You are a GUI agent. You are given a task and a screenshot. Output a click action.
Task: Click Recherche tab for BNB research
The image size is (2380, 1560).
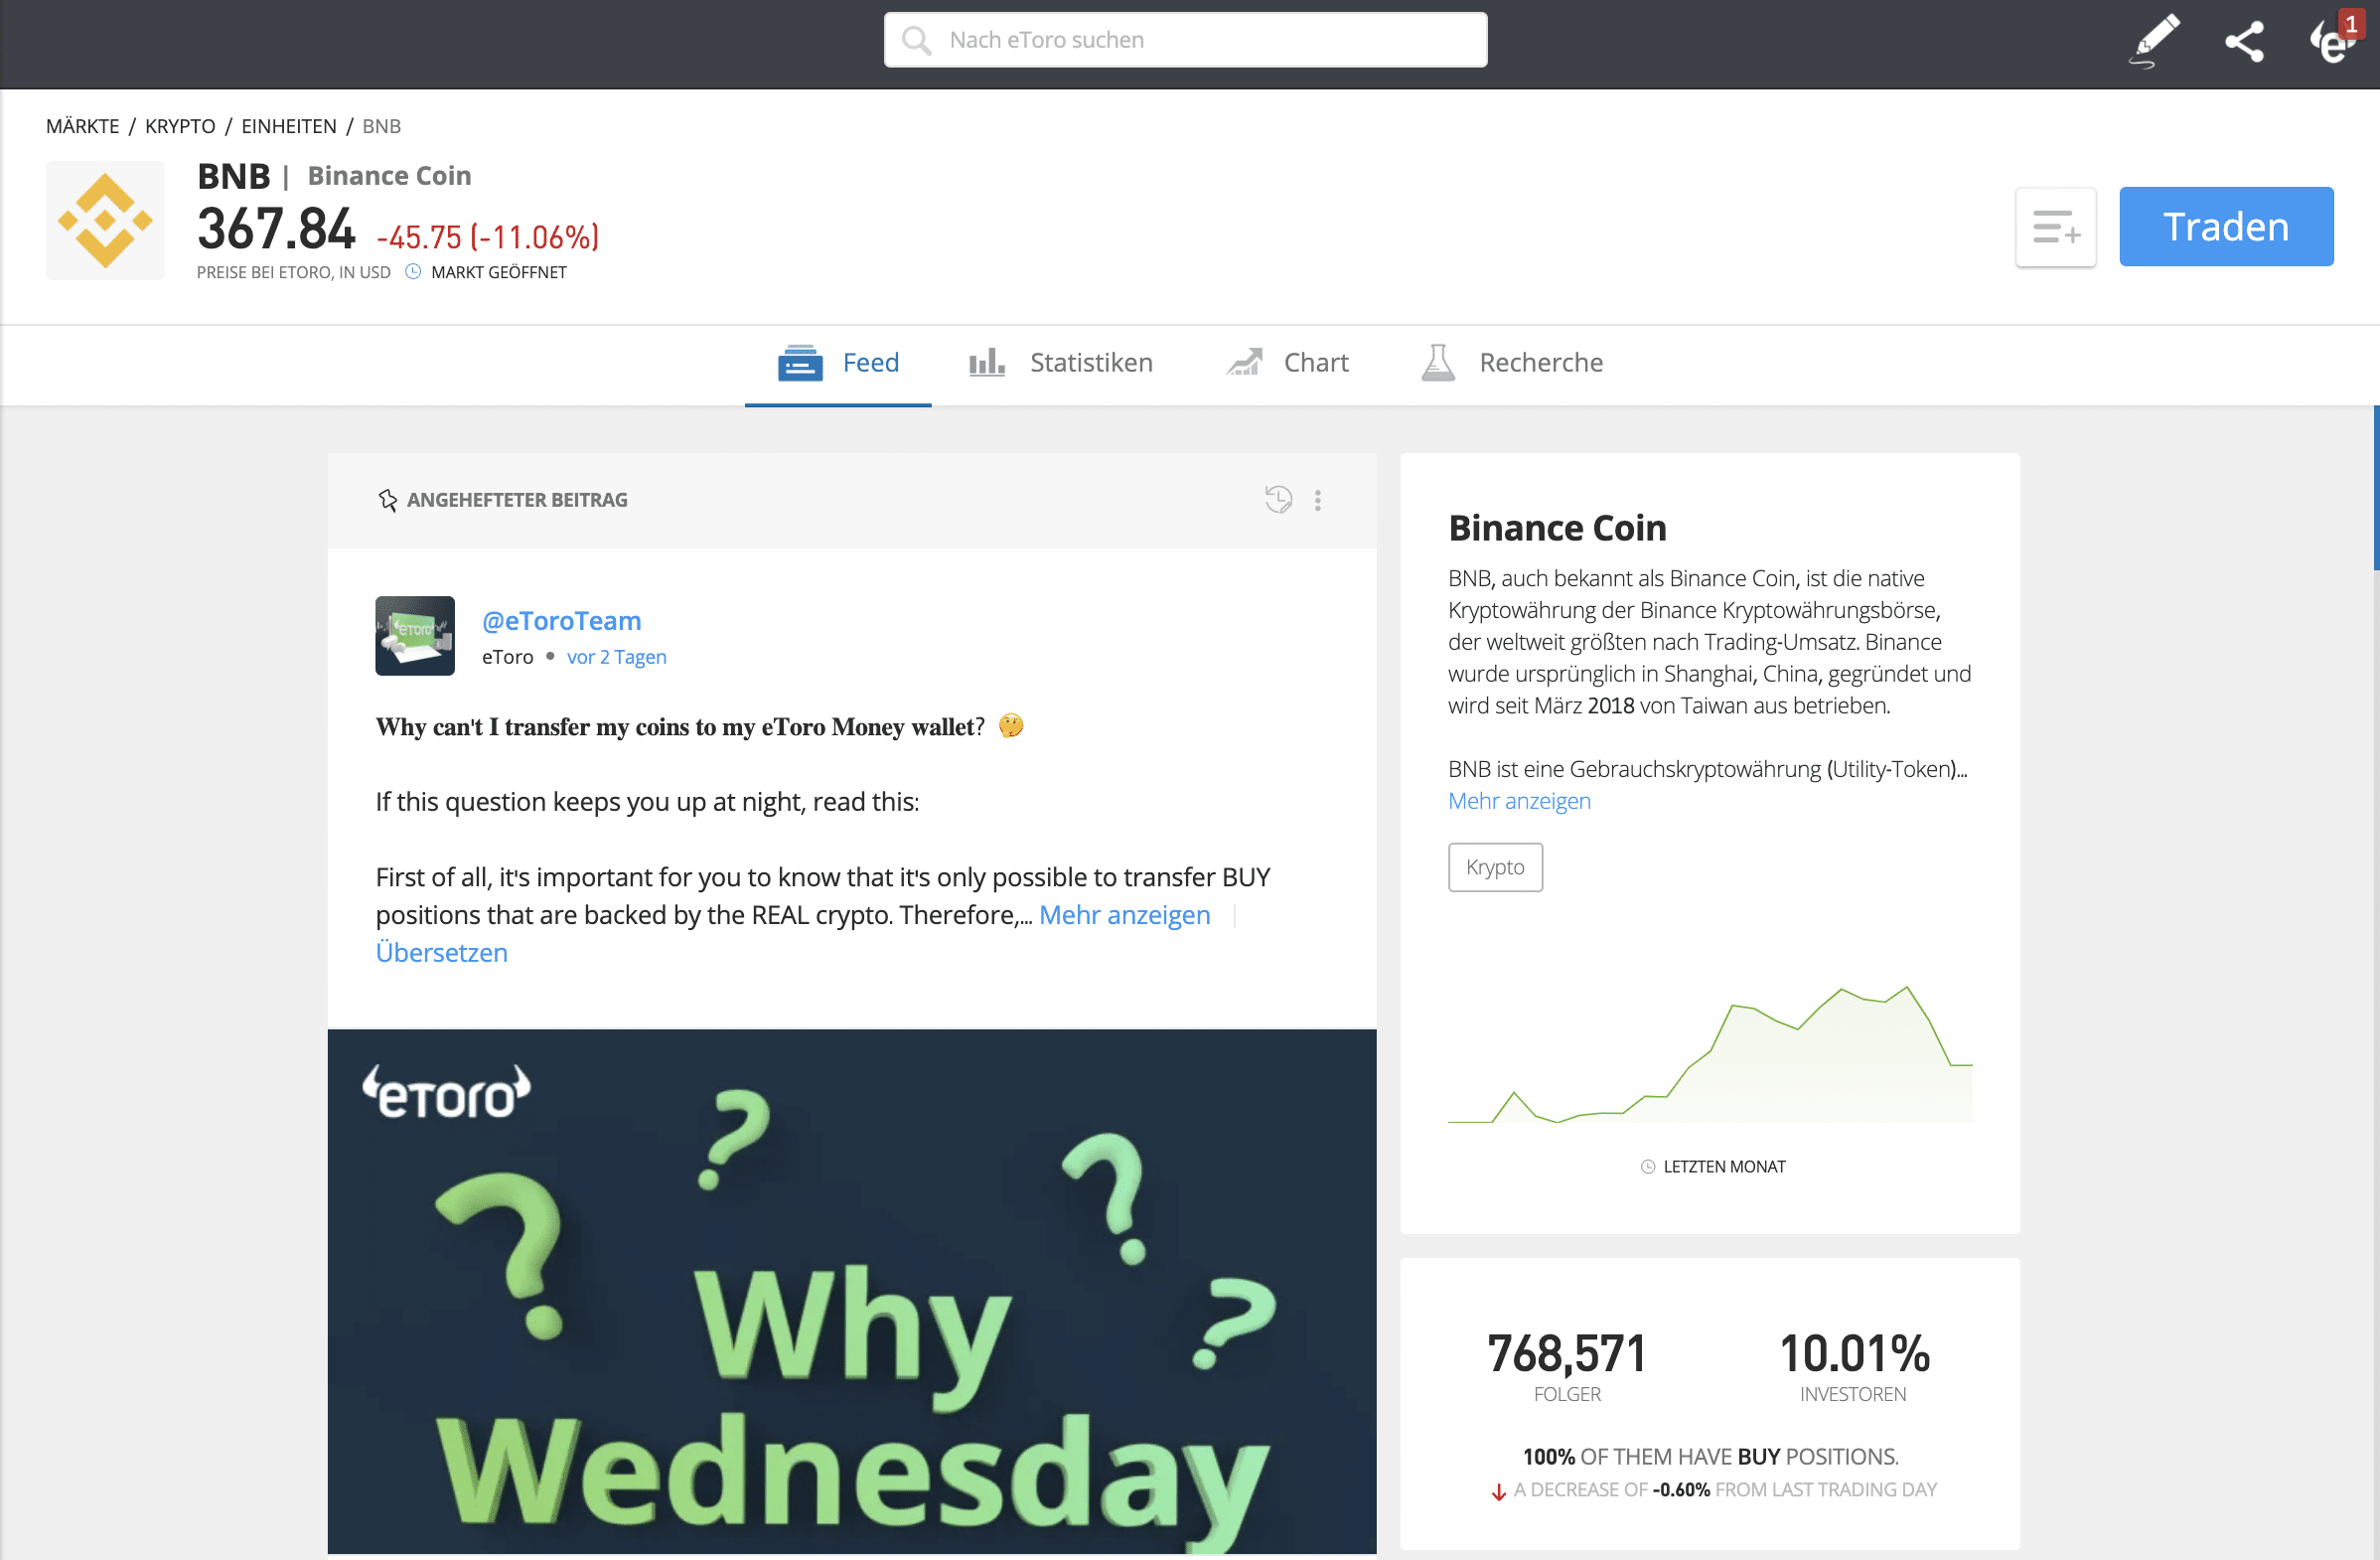click(1512, 362)
